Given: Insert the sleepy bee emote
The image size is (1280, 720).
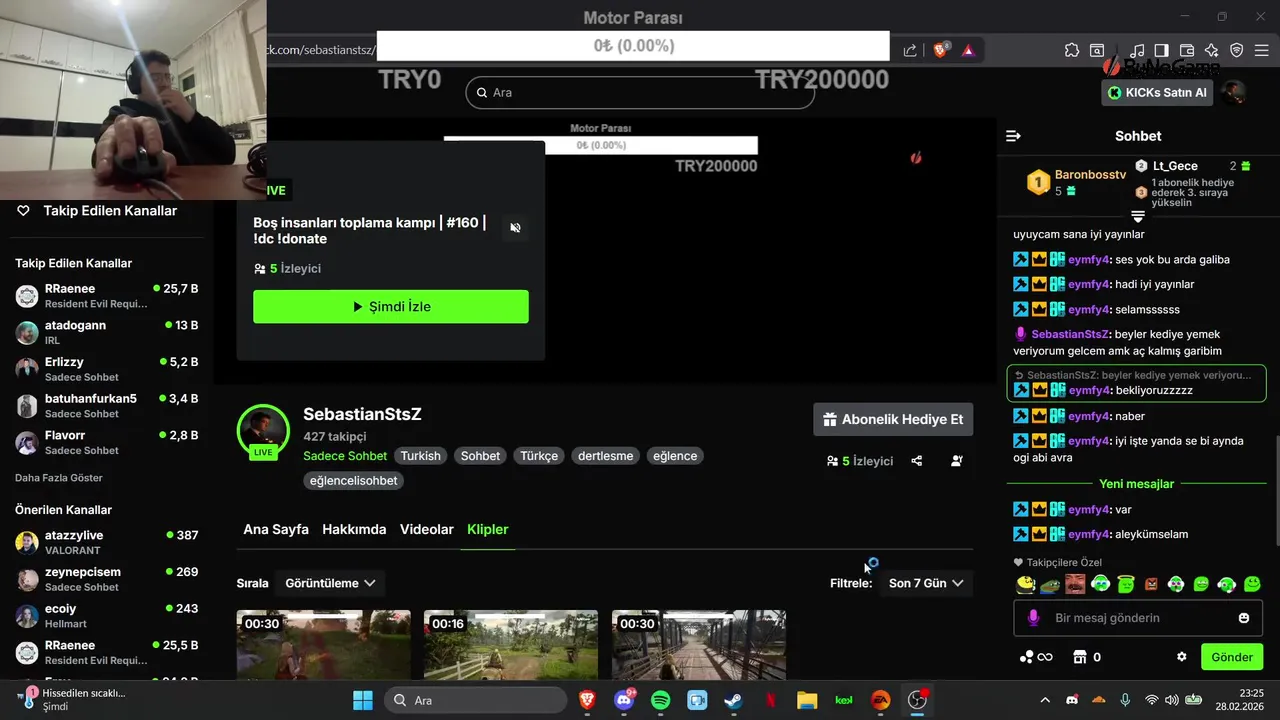Looking at the screenshot, I should (1025, 584).
